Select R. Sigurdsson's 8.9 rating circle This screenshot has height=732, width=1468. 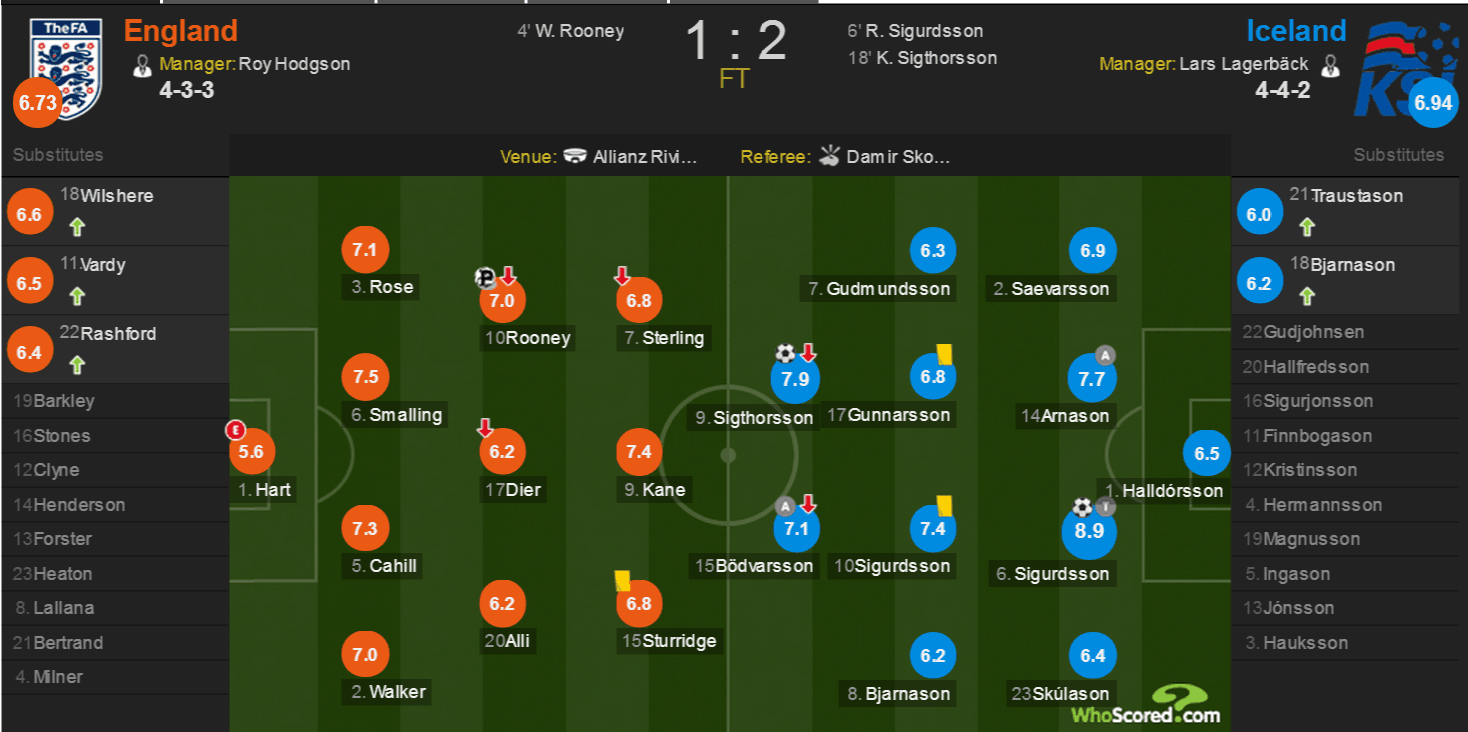[x=1089, y=531]
